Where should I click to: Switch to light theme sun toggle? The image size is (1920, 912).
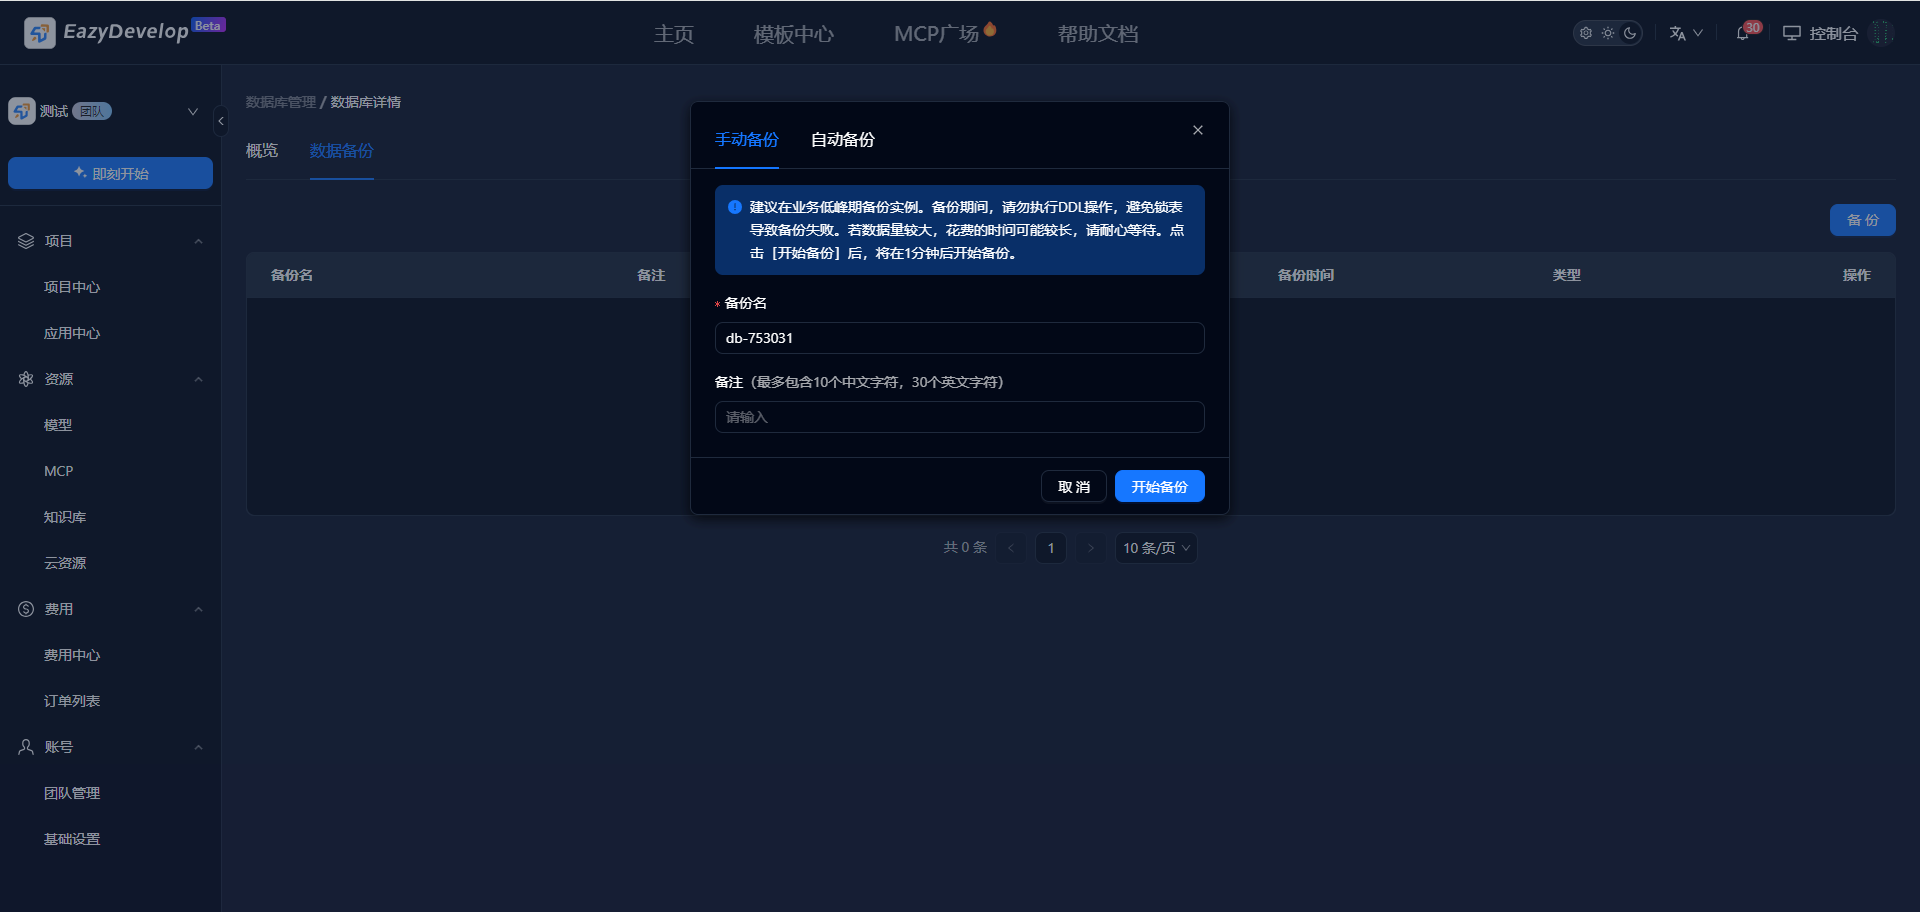1608,33
